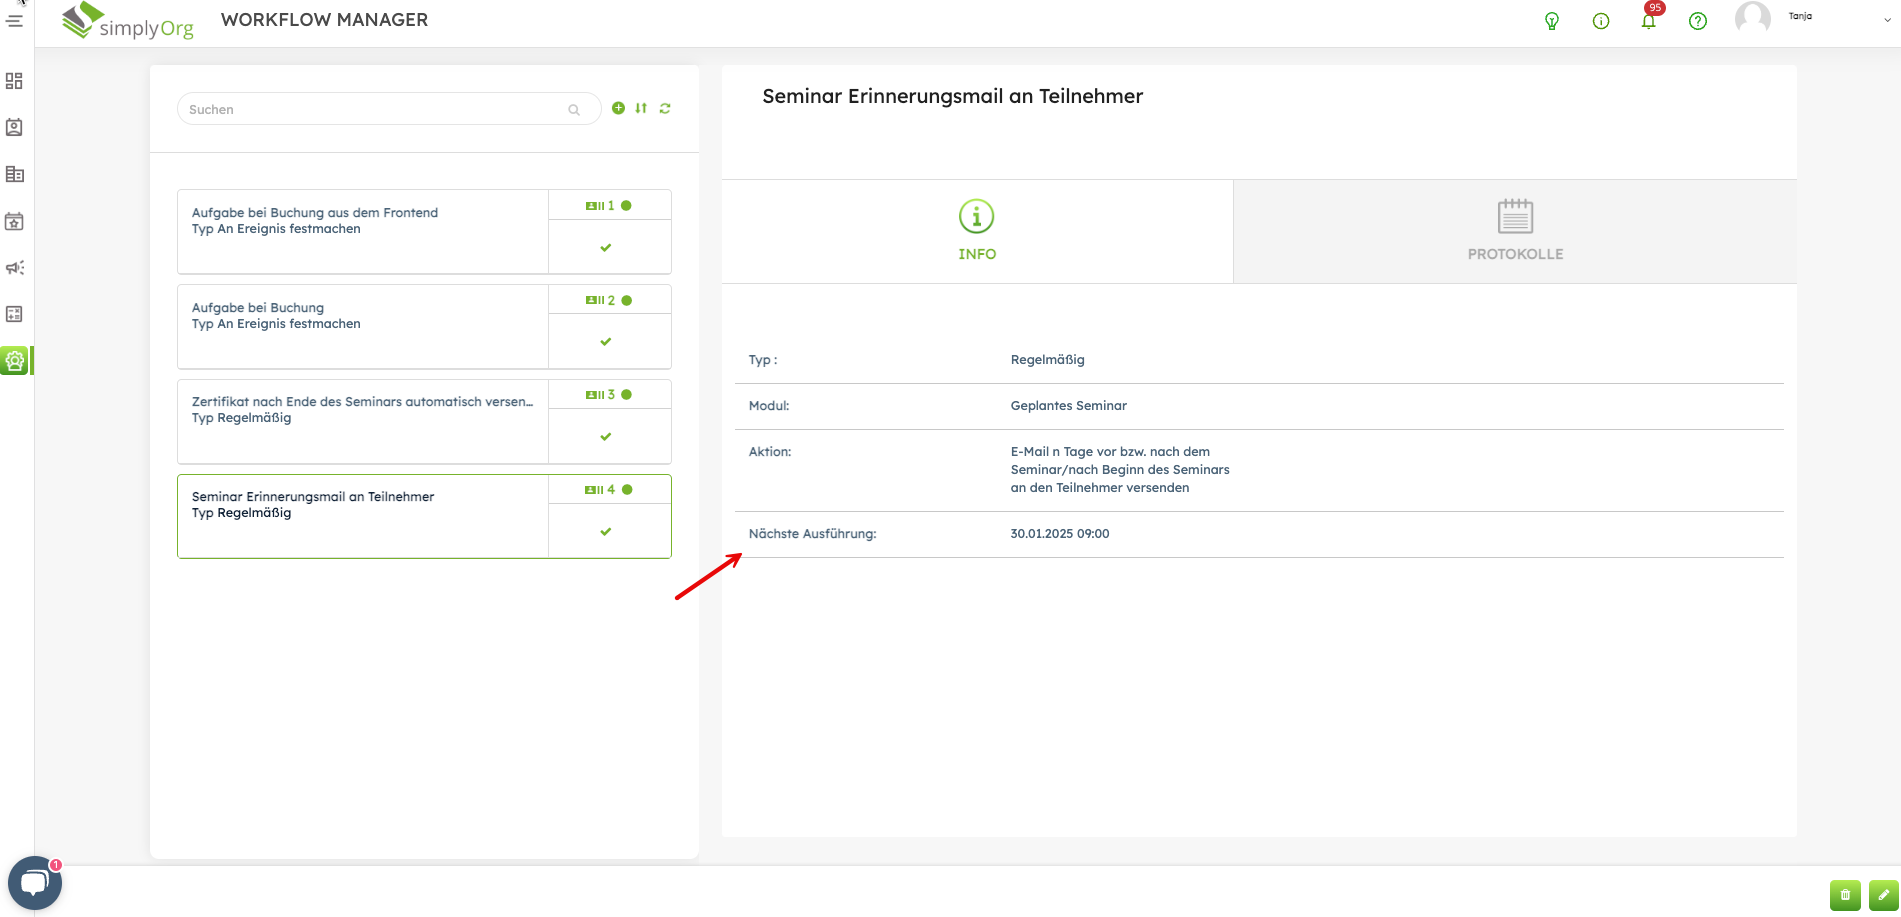This screenshot has height=917, width=1901.
Task: Expand the Tanja user menu chevron
Action: [x=1887, y=20]
